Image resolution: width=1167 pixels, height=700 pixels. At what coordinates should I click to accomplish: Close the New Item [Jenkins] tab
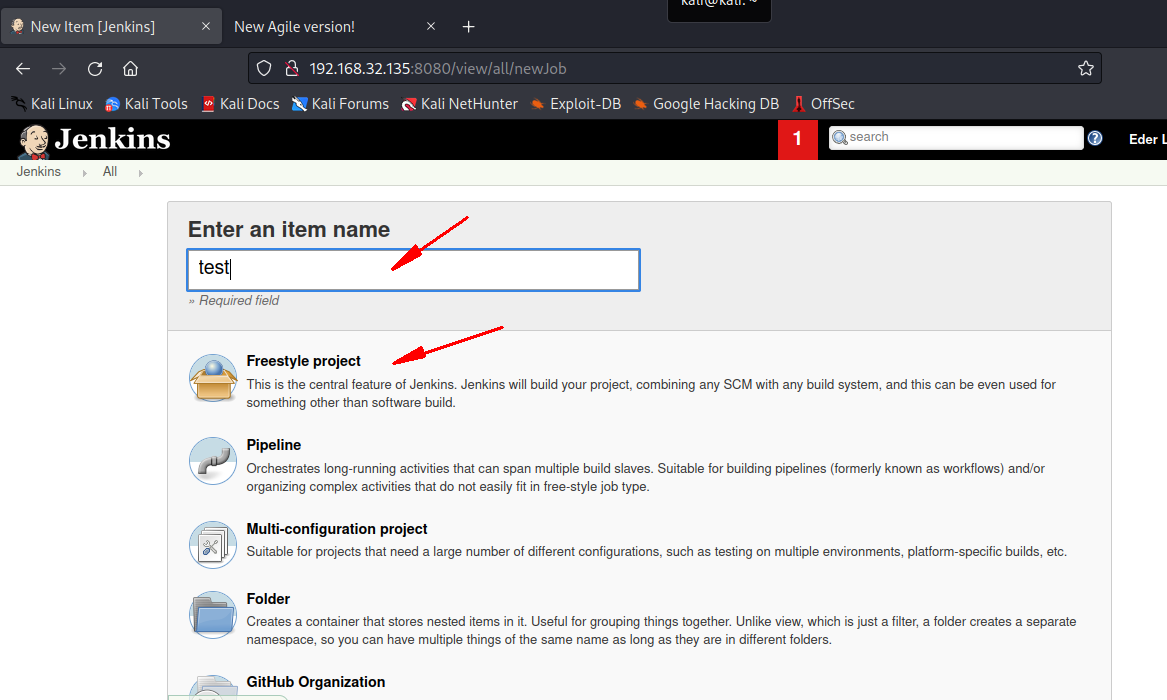[x=206, y=27]
